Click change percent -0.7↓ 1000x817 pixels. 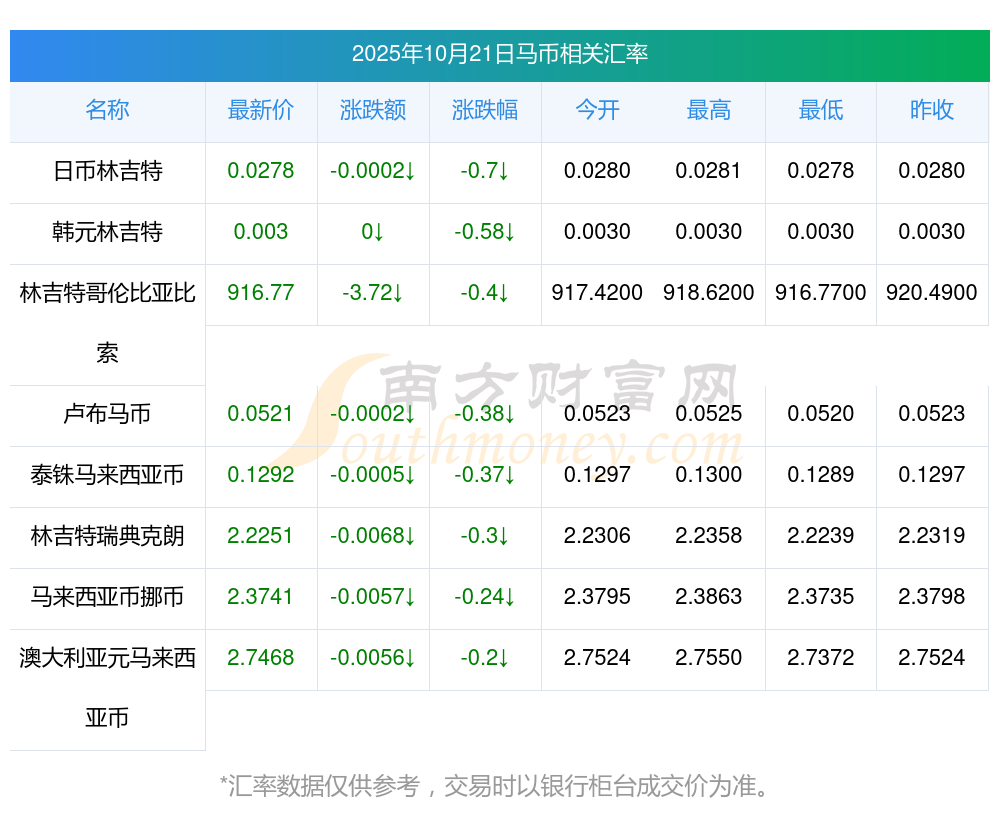pyautogui.click(x=485, y=171)
